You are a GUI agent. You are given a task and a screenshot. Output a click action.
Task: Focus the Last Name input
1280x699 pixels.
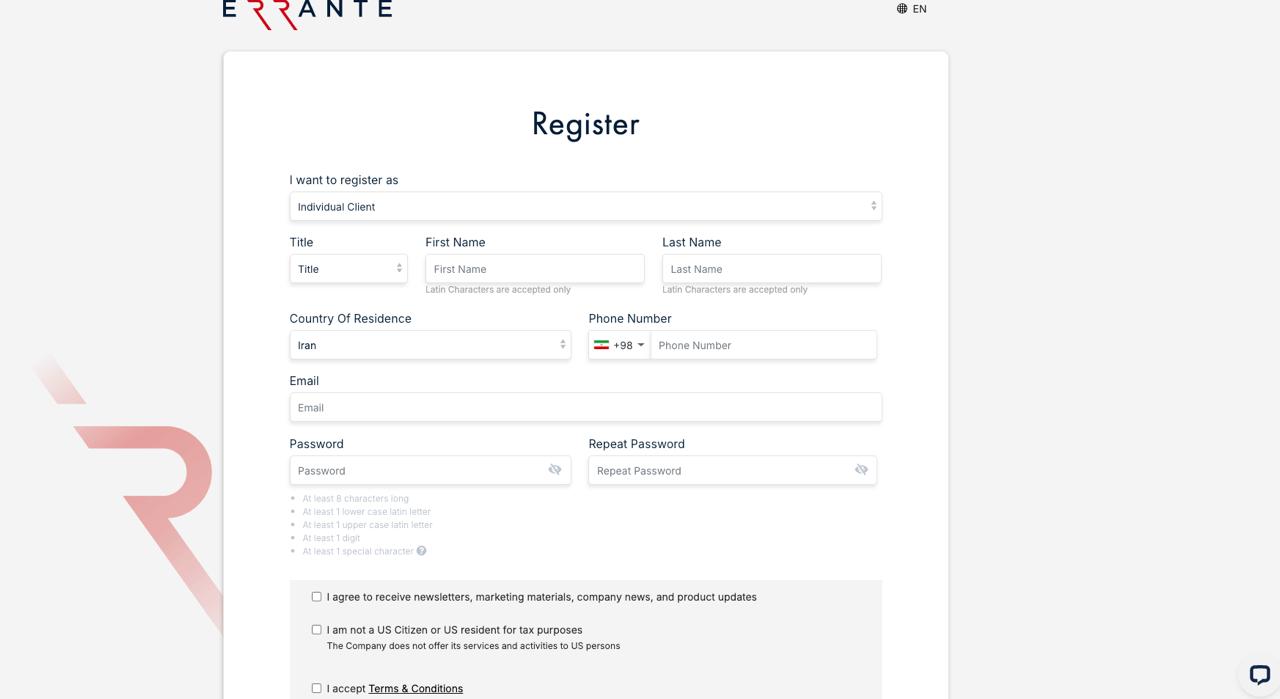click(771, 269)
